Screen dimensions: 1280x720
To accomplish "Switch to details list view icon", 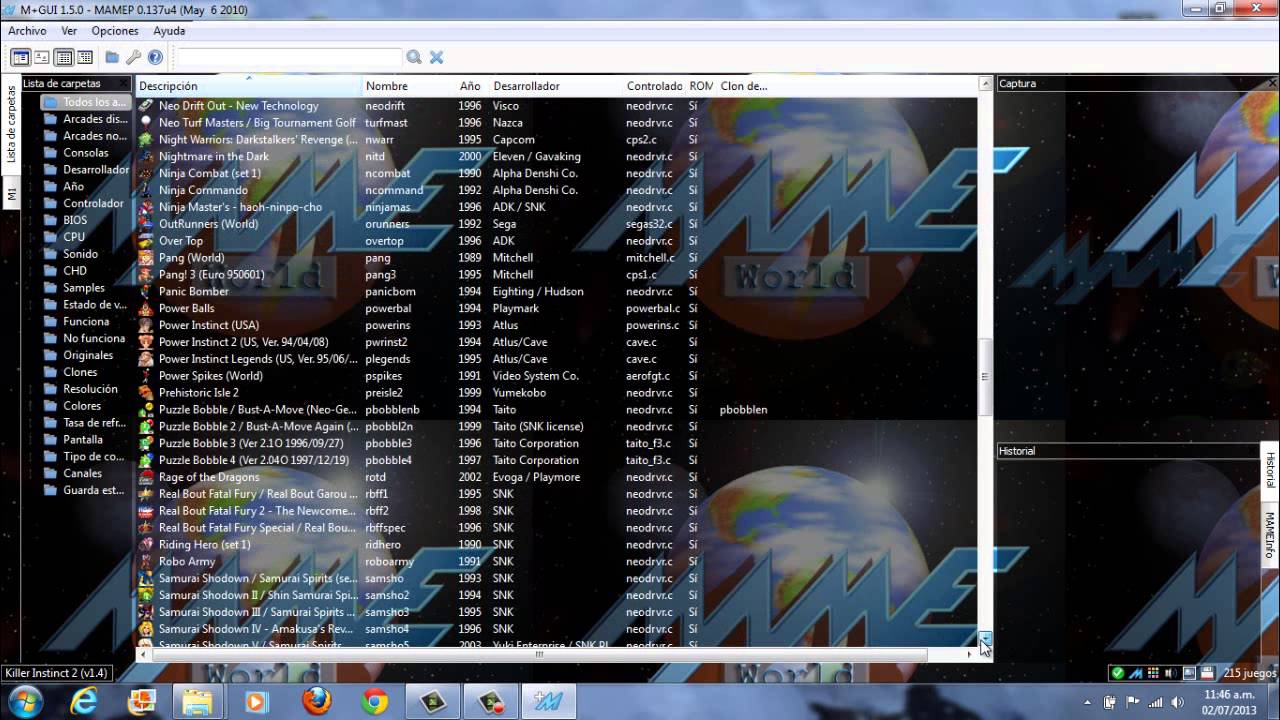I will click(x=64, y=57).
